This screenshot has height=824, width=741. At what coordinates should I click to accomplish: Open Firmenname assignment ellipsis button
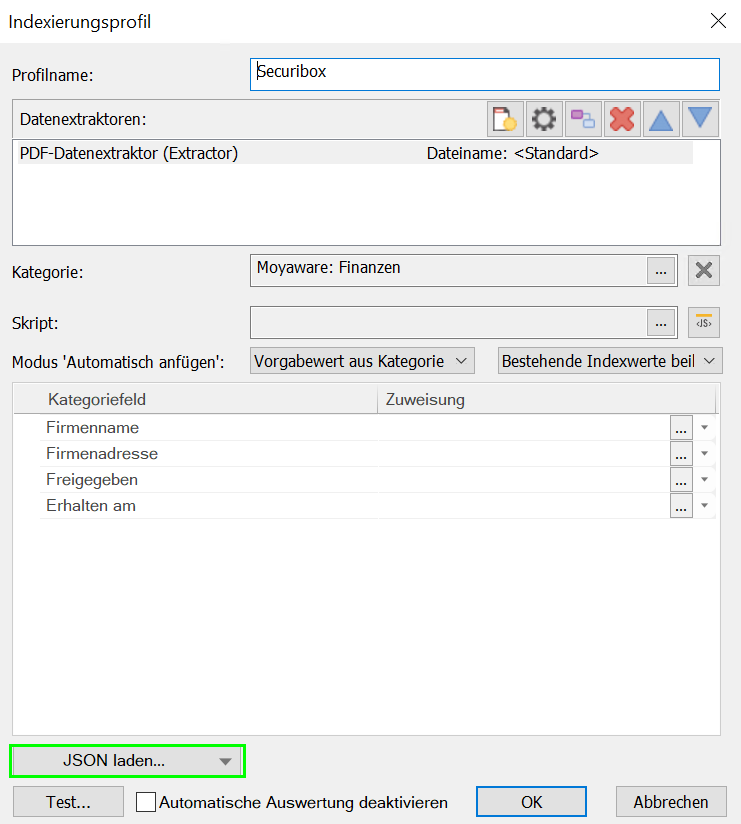pos(681,427)
